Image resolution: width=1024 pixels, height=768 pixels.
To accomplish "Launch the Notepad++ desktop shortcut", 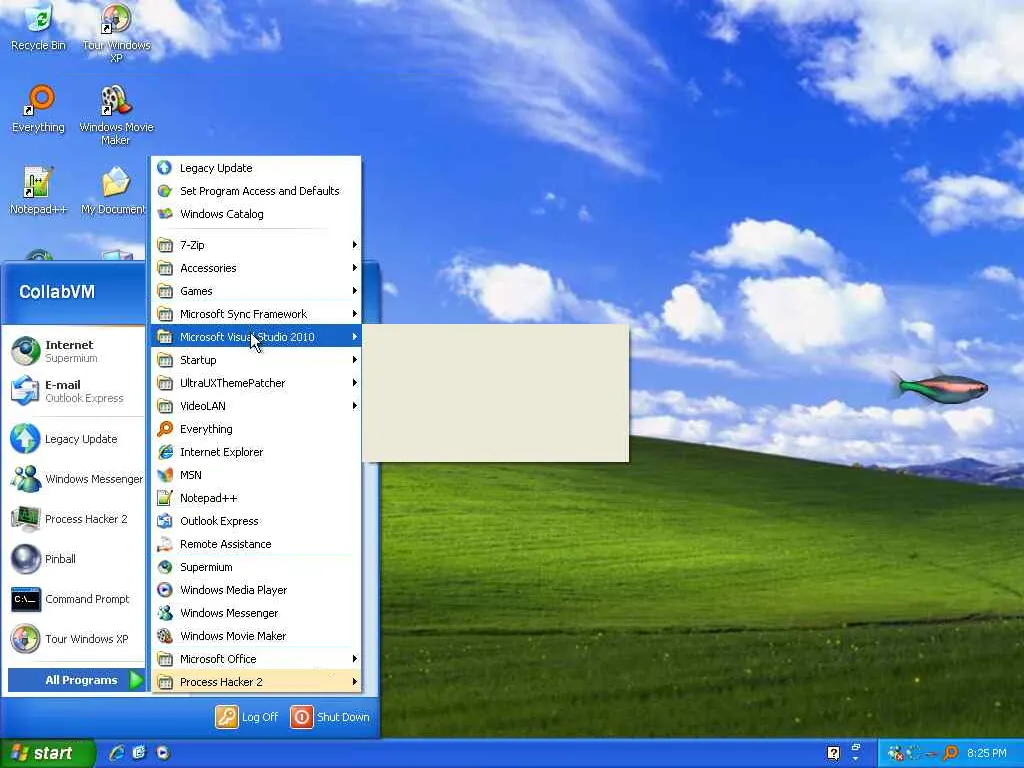I will (38, 191).
